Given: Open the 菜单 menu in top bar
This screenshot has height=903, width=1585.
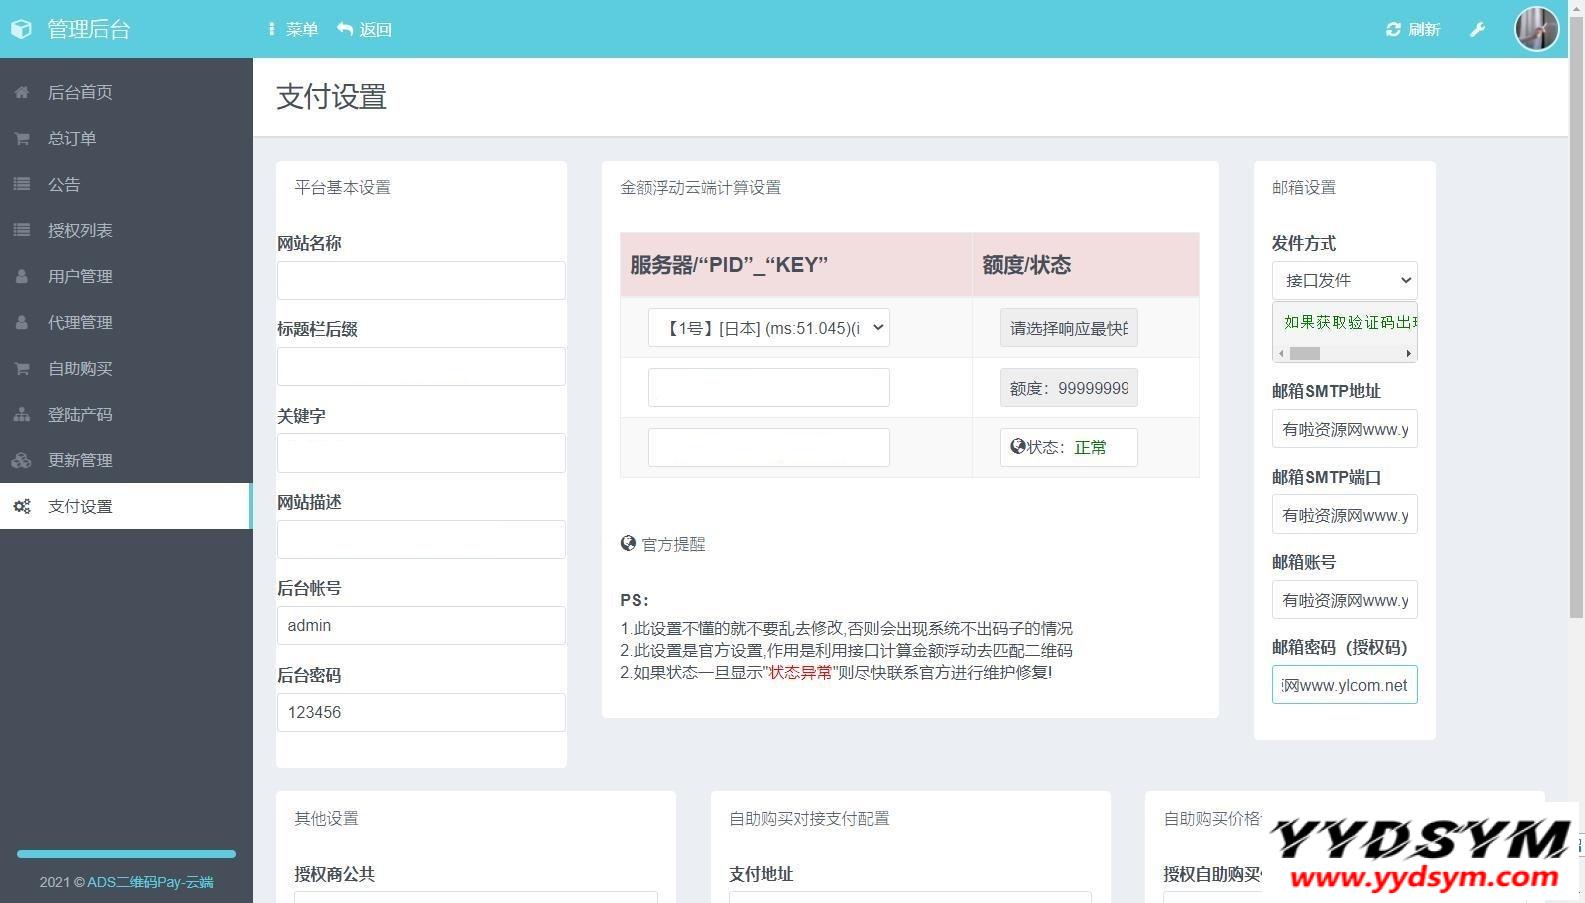Looking at the screenshot, I should click(292, 30).
